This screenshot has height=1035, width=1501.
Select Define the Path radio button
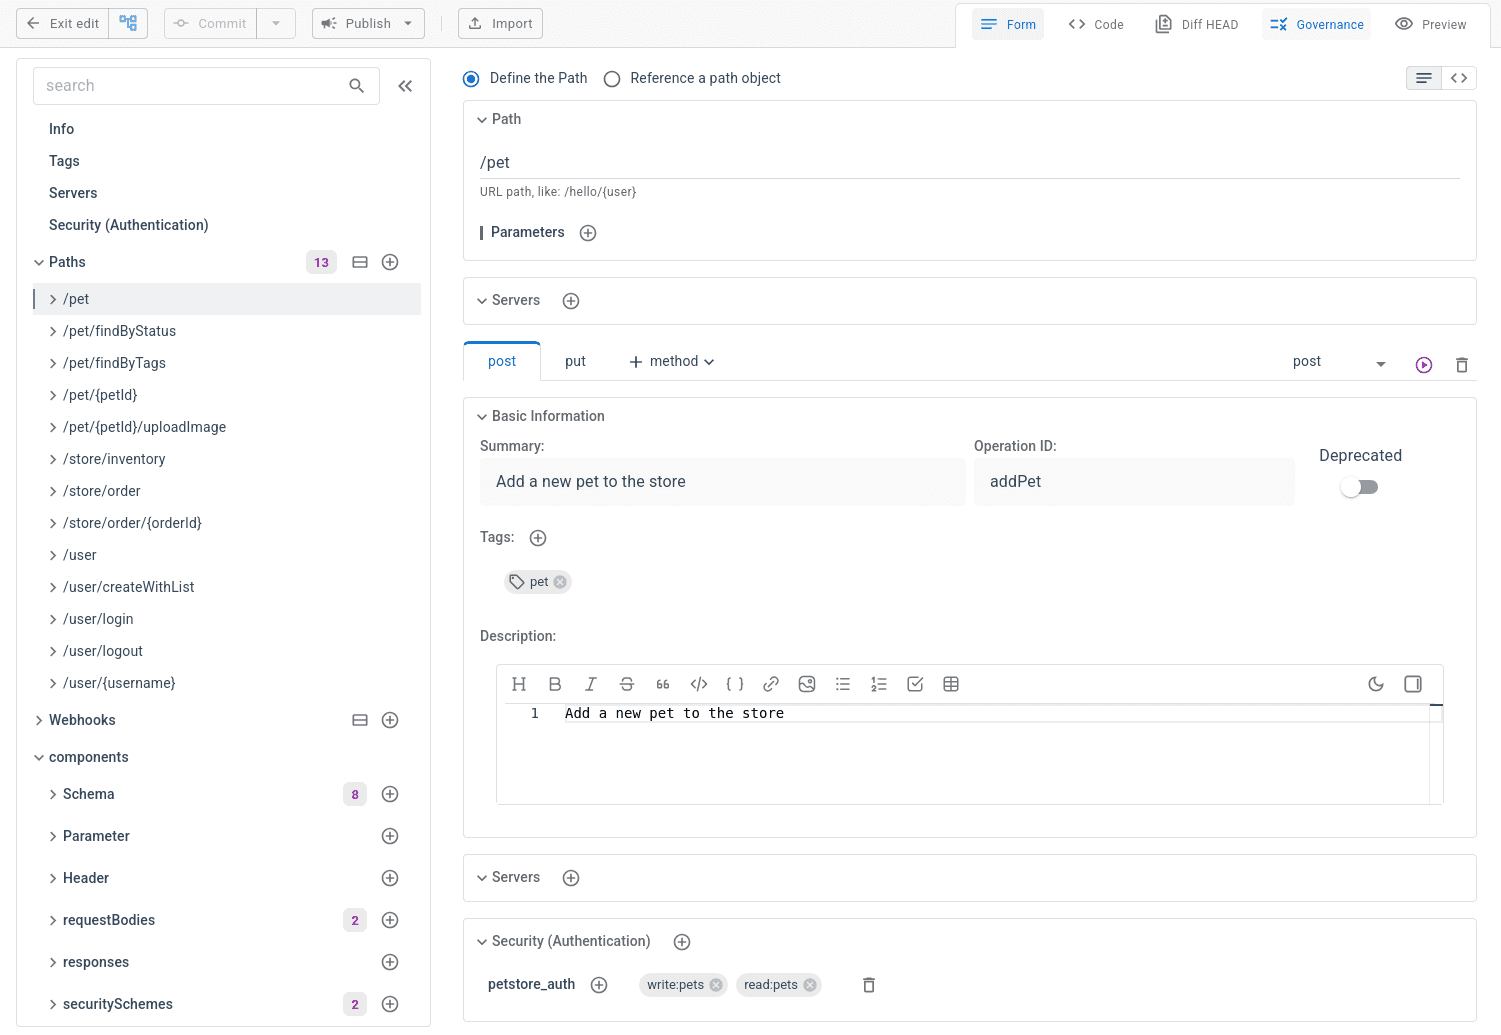pos(471,79)
